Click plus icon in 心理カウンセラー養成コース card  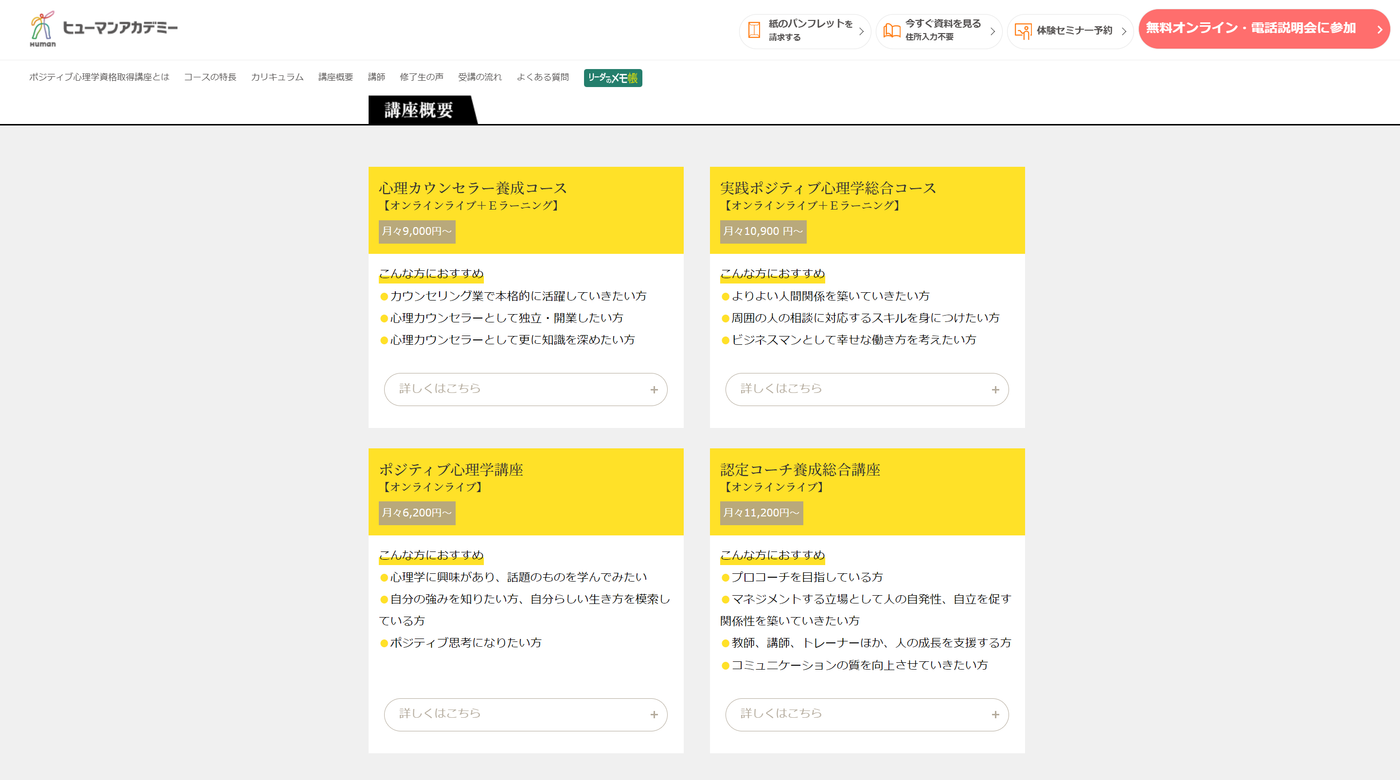654,390
